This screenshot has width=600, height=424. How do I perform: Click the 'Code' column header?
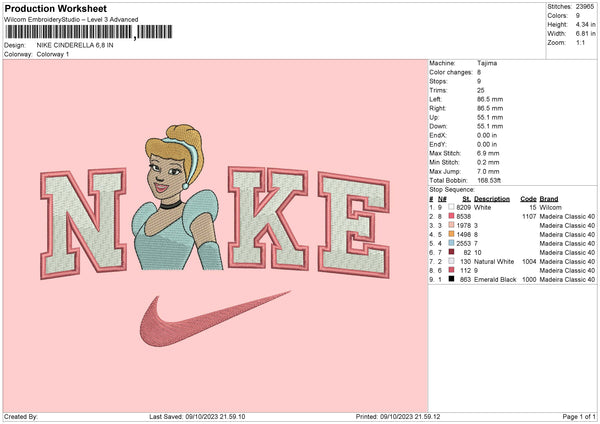coord(528,199)
